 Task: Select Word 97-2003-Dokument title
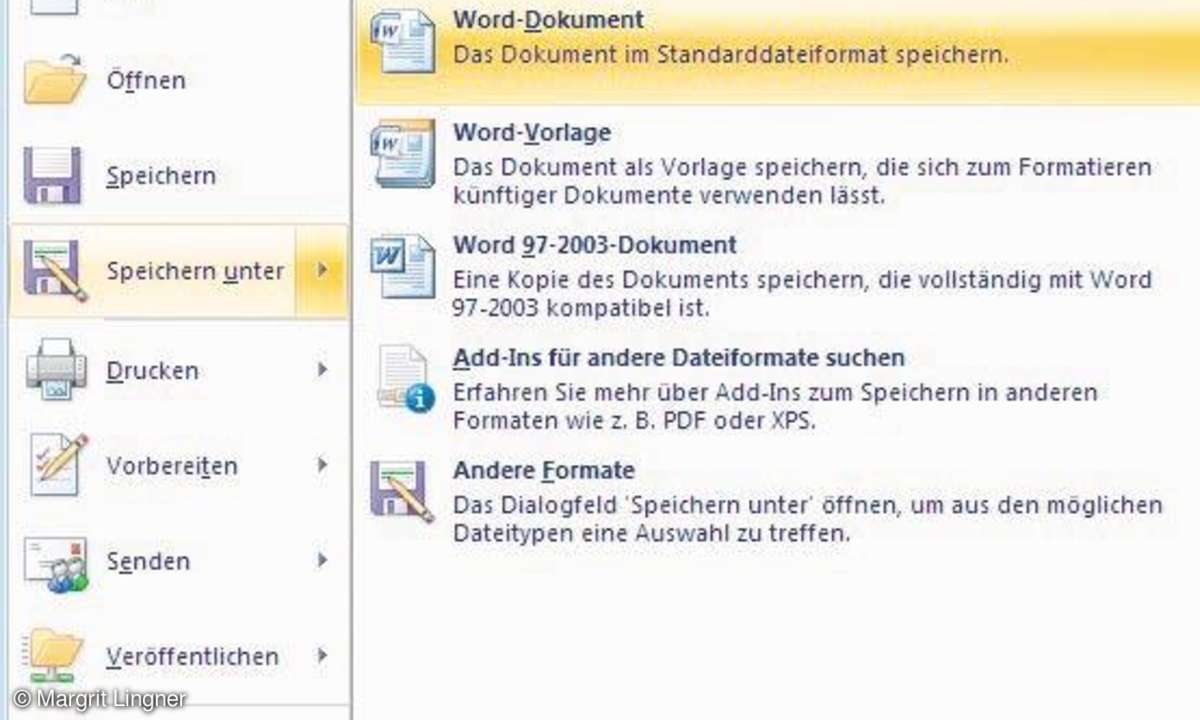point(594,245)
